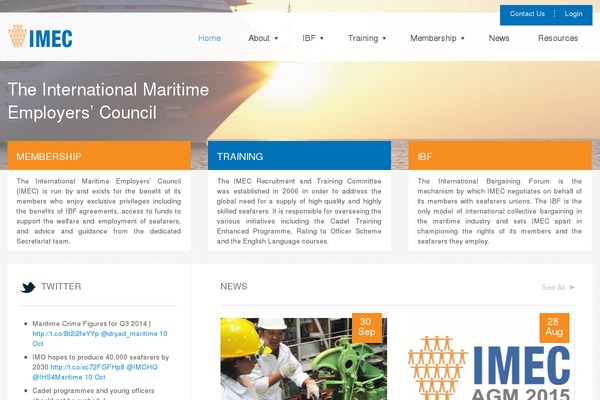This screenshot has height=400, width=600.
Task: Click the 'Cadet programmes and young officers' tweet
Action: click(x=93, y=391)
